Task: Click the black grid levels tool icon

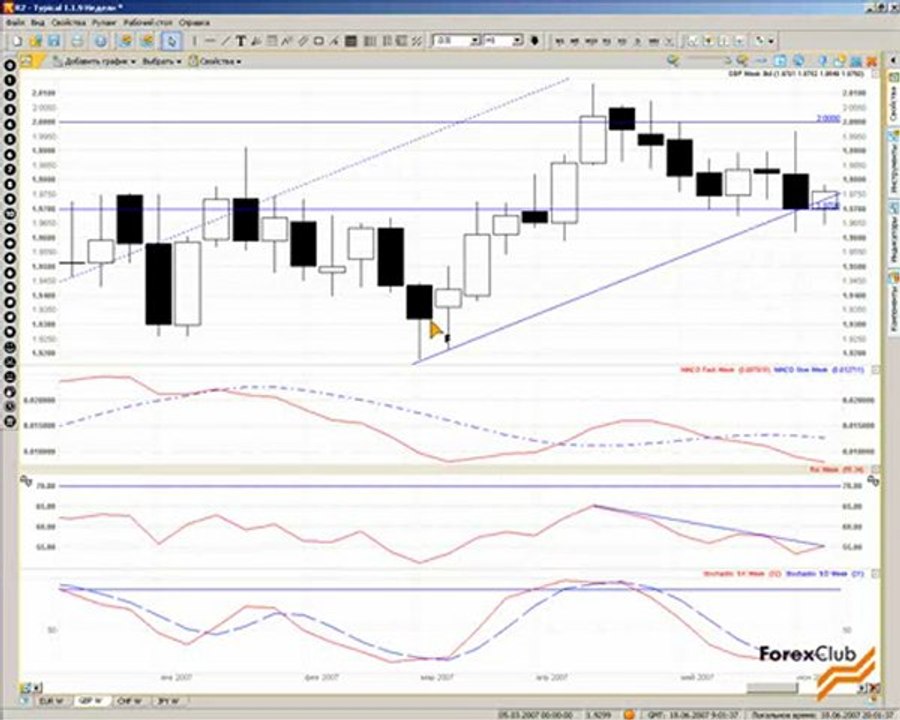Action: click(x=351, y=41)
